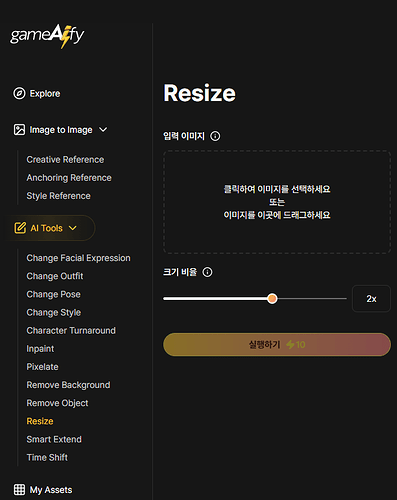Screen dimensions: 397x500
Task: Open Remove Object tool
Action: [x=57, y=403]
